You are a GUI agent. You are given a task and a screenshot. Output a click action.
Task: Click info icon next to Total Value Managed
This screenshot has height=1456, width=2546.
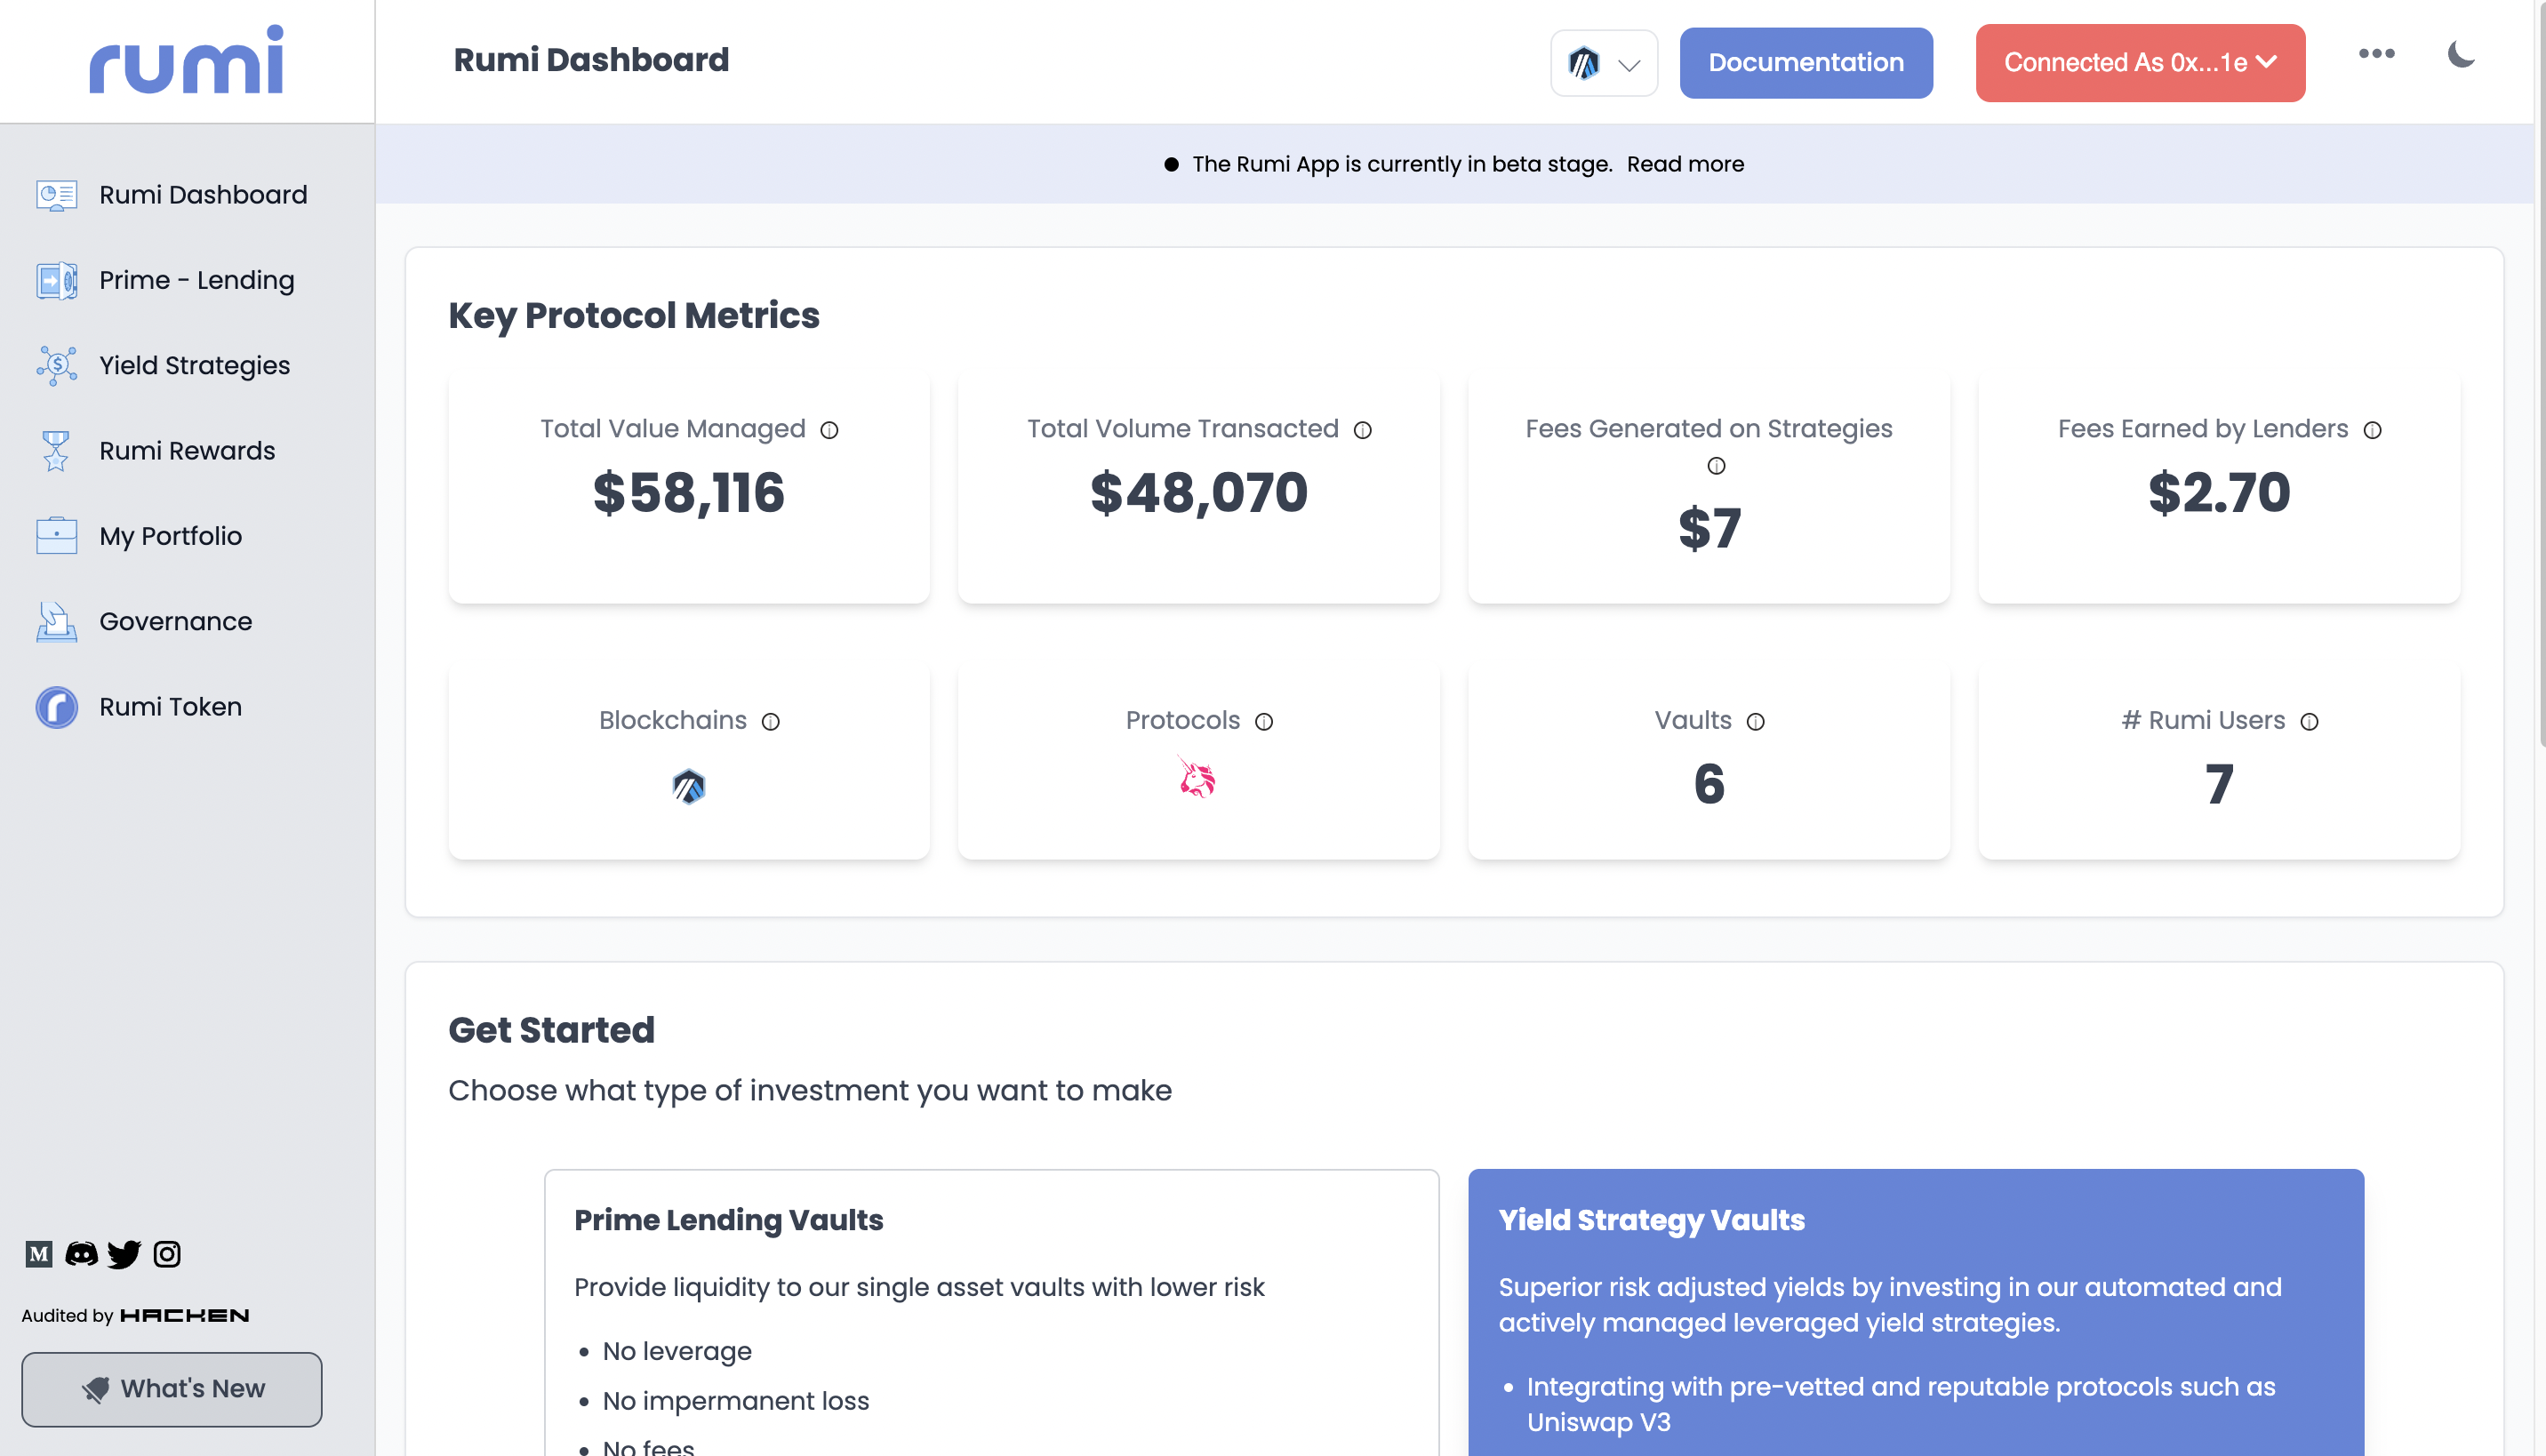829,430
